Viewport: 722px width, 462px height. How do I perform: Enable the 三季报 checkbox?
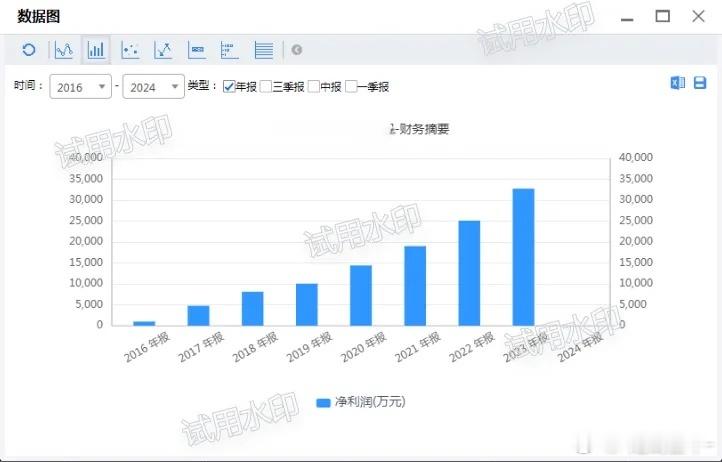tap(266, 86)
